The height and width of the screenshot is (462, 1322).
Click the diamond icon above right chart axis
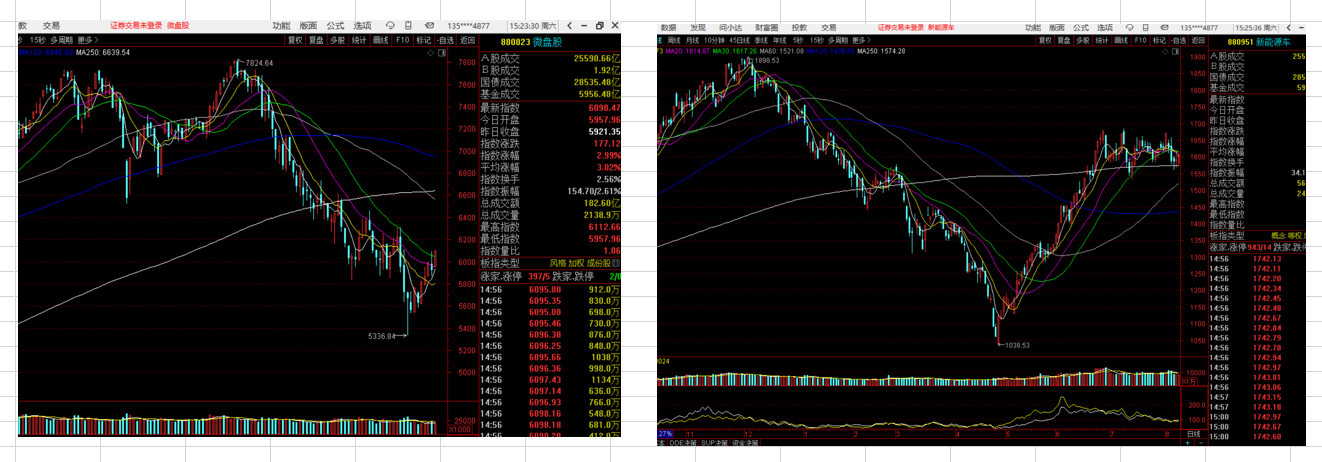1165,52
